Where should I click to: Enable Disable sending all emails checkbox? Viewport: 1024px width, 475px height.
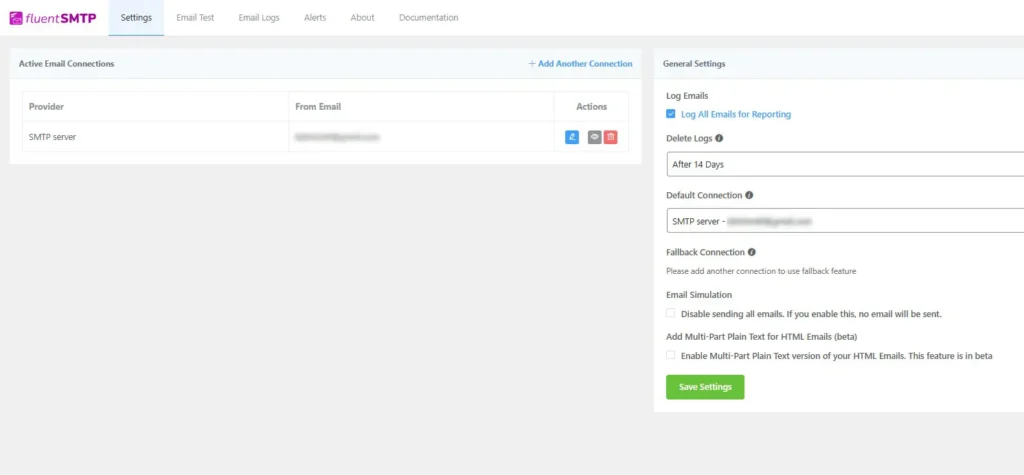click(x=671, y=314)
